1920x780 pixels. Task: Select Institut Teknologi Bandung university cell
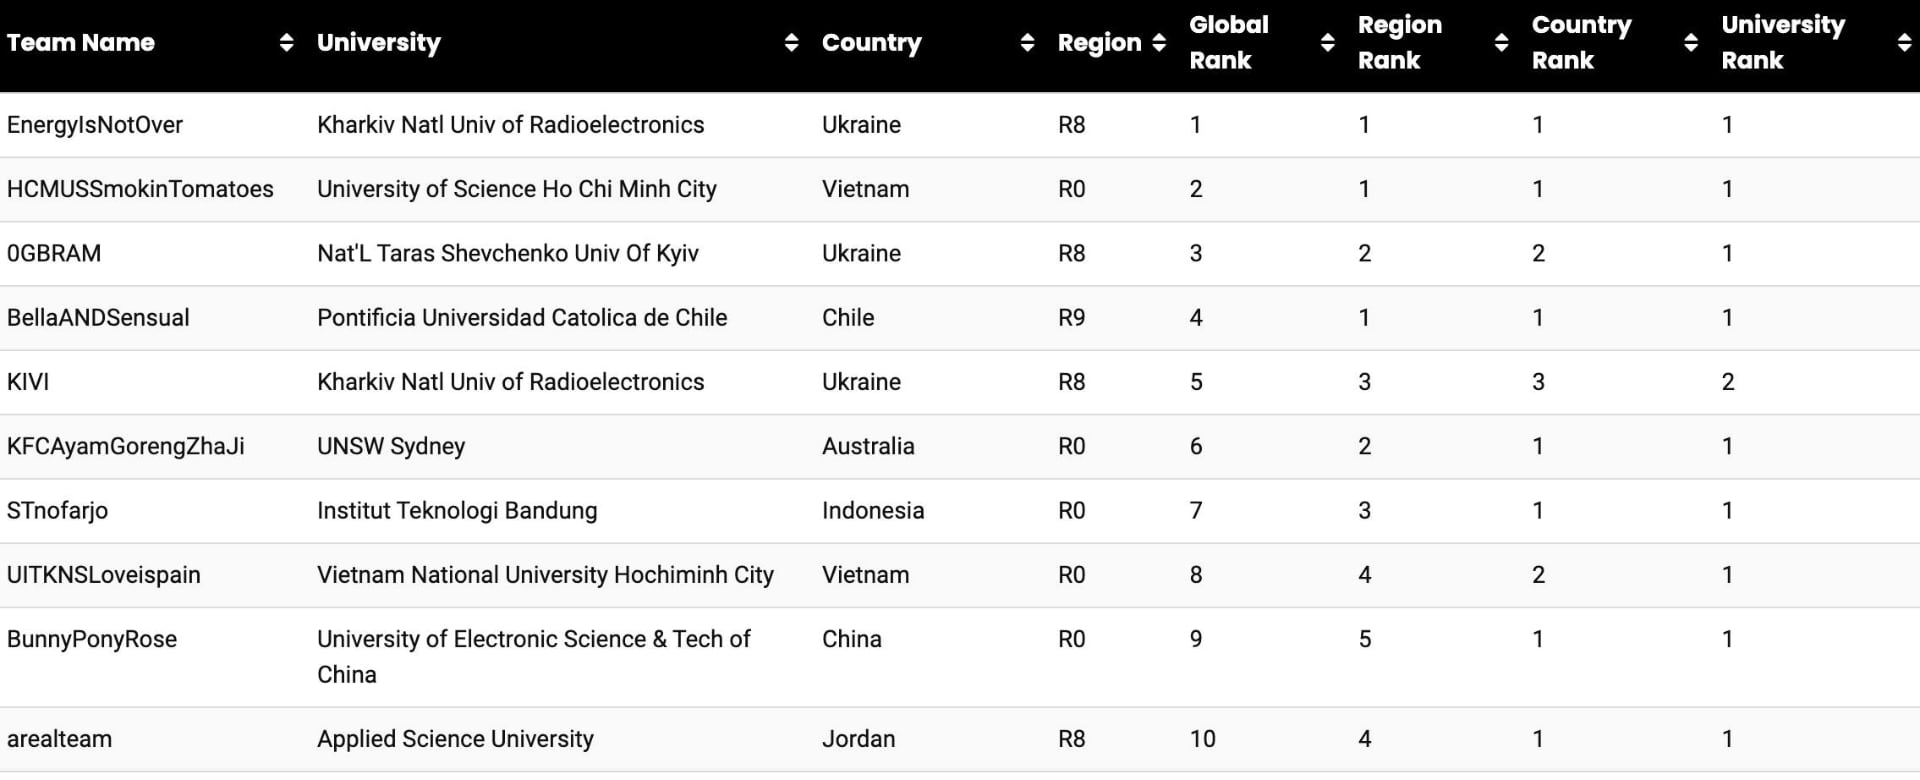(x=457, y=510)
